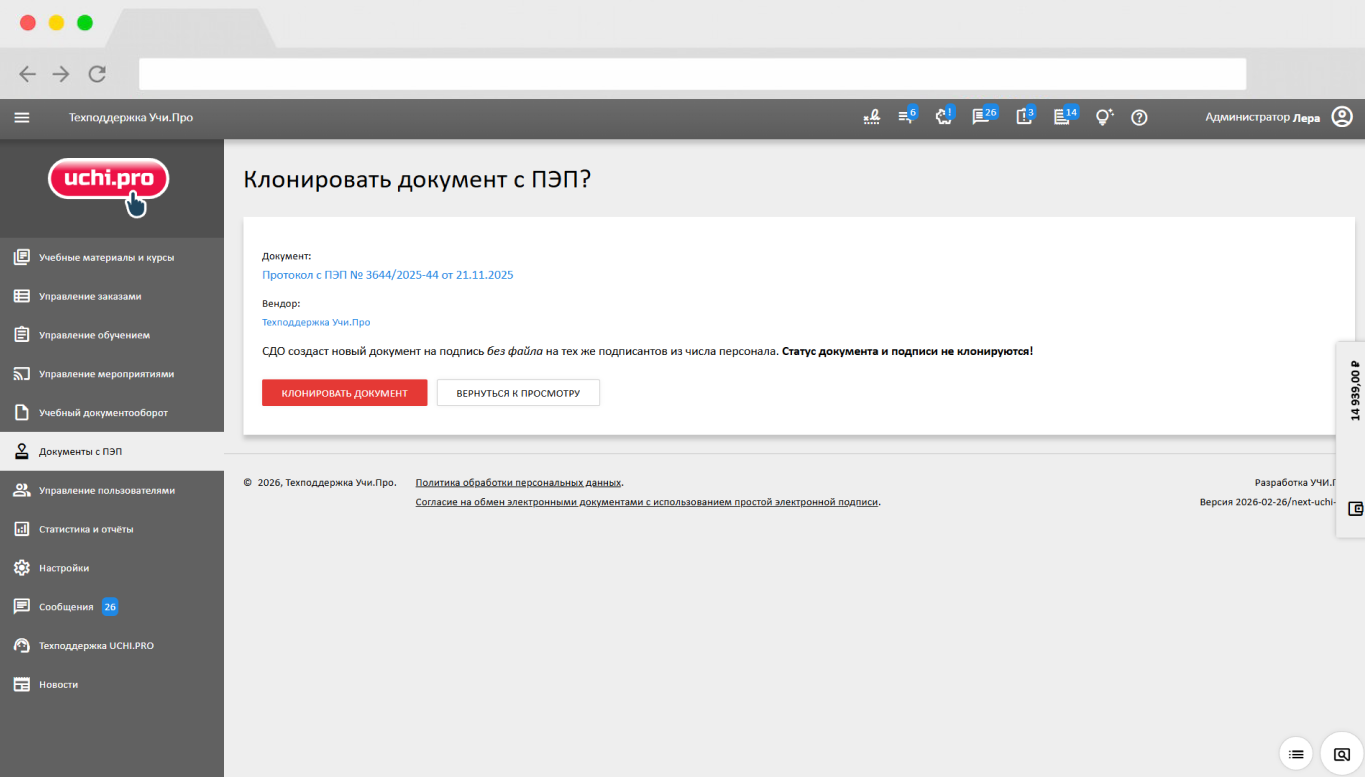Screen dimensions: 1365x777
Task: Open the piggy bank balance notification icon
Action: pyautogui.click(x=942, y=117)
